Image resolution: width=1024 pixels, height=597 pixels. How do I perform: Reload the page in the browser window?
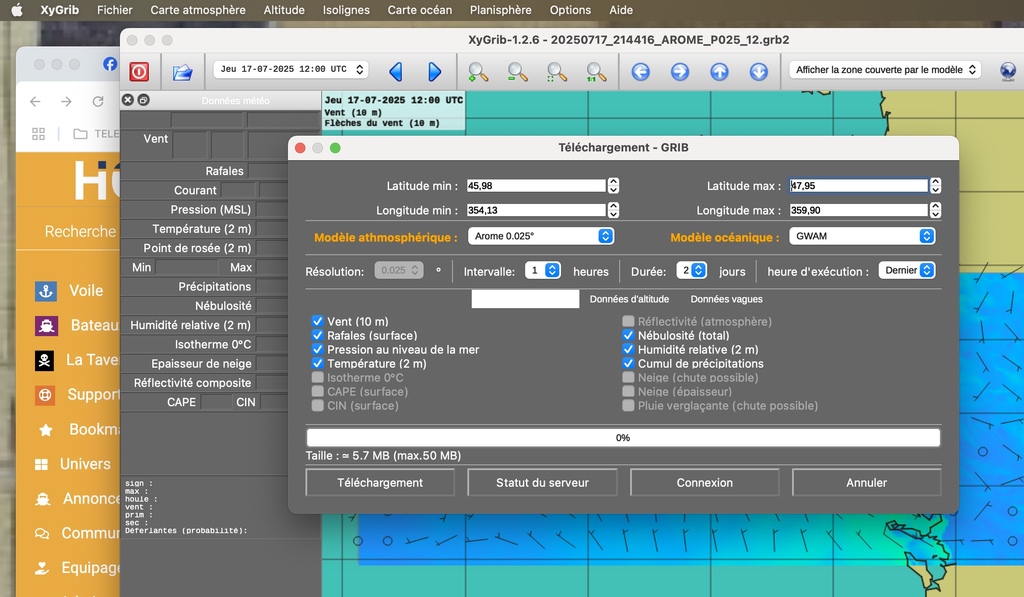pos(98,101)
